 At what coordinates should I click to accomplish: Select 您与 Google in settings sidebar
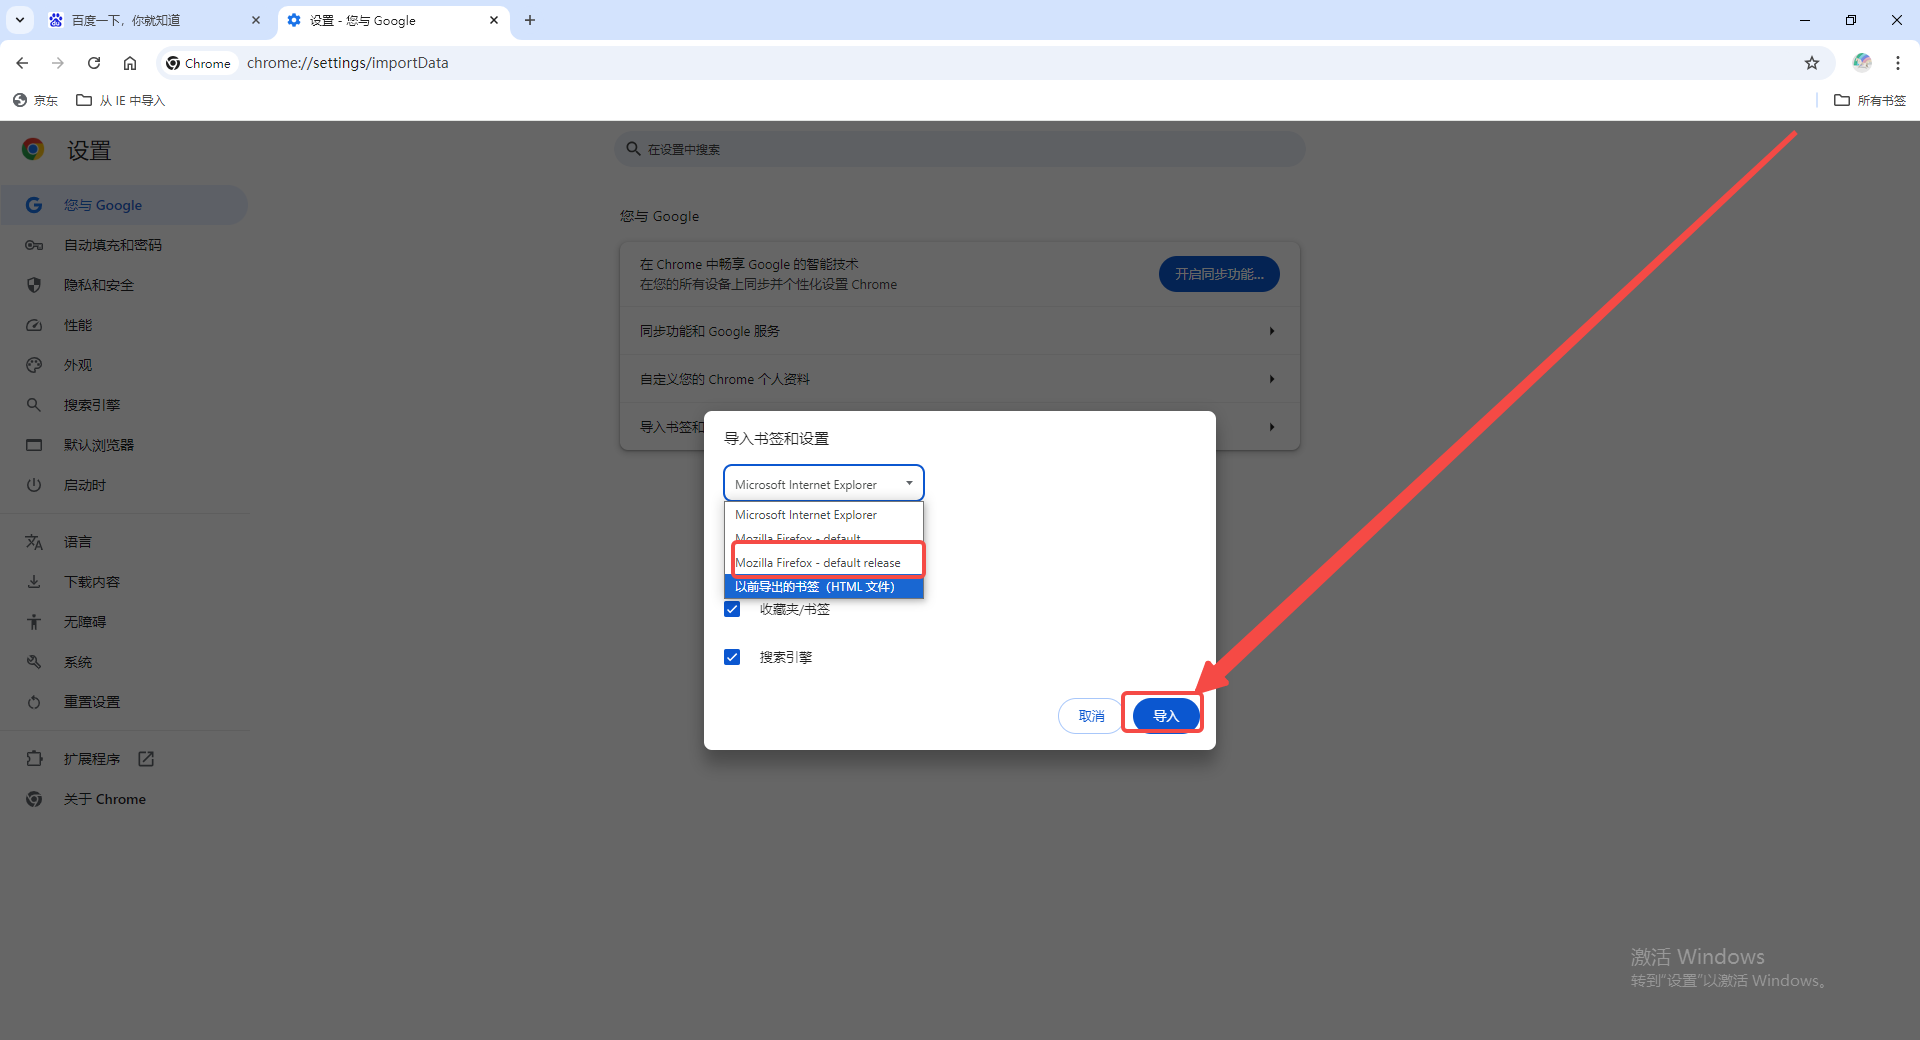point(124,205)
